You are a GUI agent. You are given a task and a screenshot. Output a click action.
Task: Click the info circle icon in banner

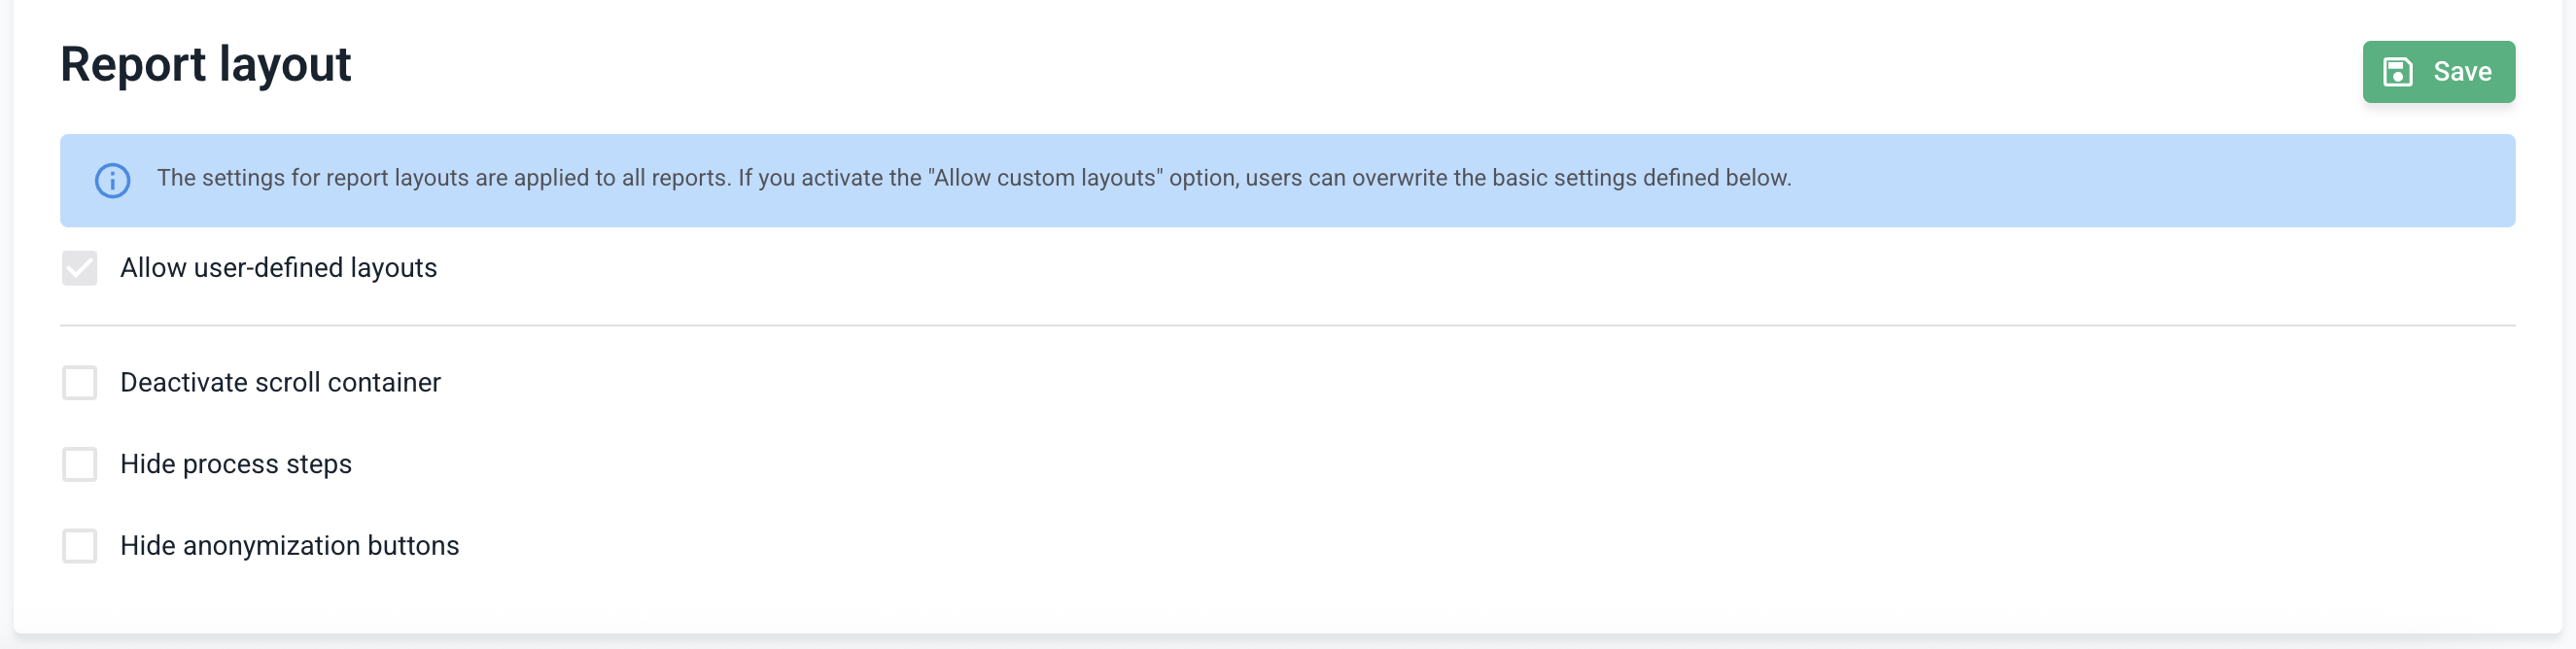112,181
